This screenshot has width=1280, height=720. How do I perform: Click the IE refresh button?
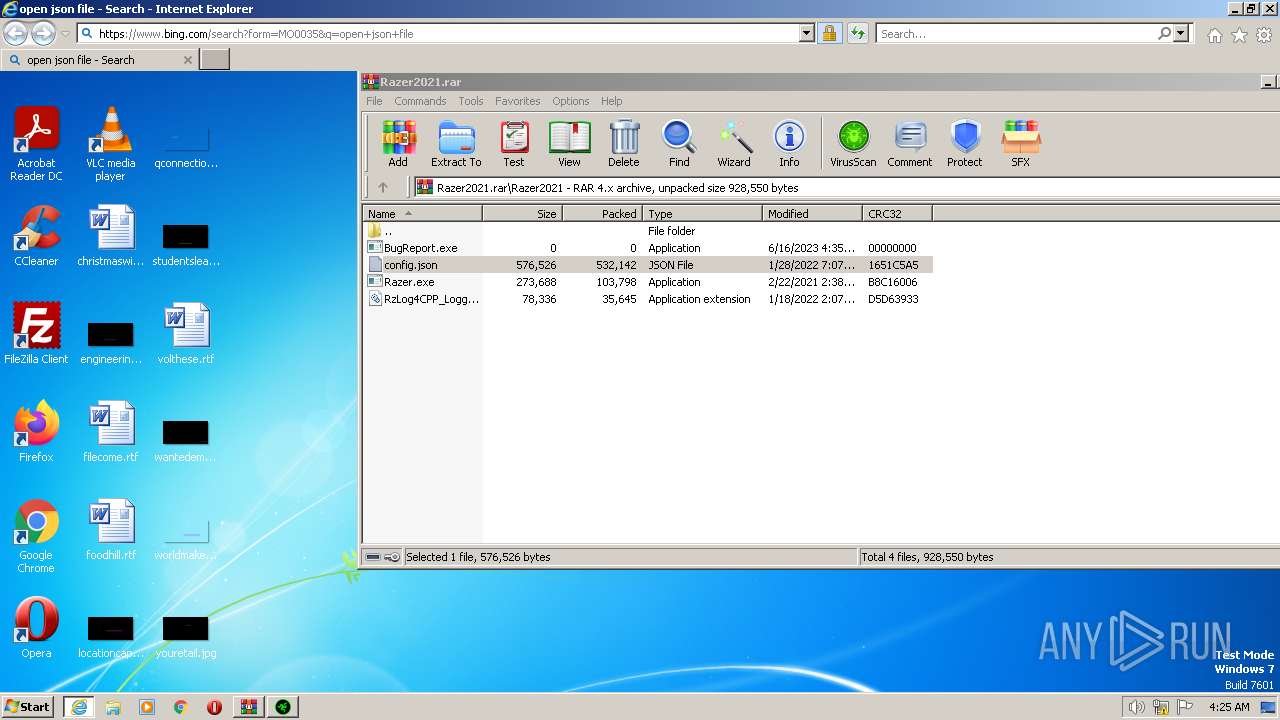pos(857,33)
